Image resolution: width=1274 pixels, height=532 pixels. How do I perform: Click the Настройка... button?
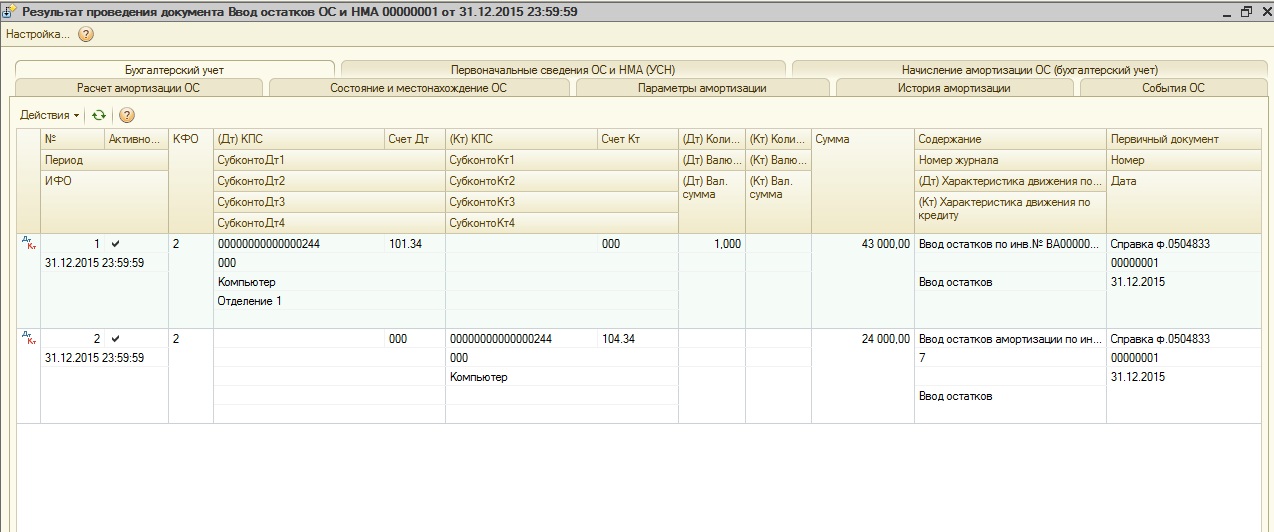click(38, 34)
